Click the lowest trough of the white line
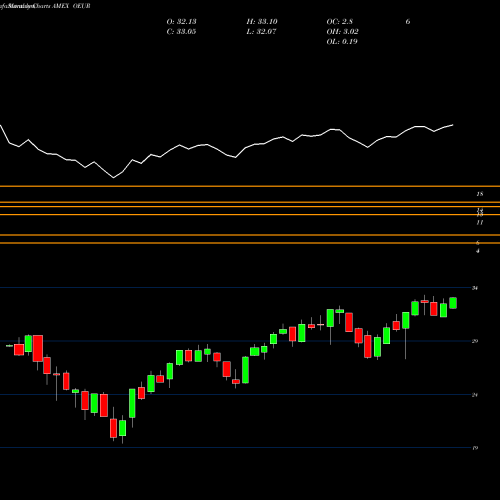This screenshot has width=500, height=500. pyautogui.click(x=113, y=178)
